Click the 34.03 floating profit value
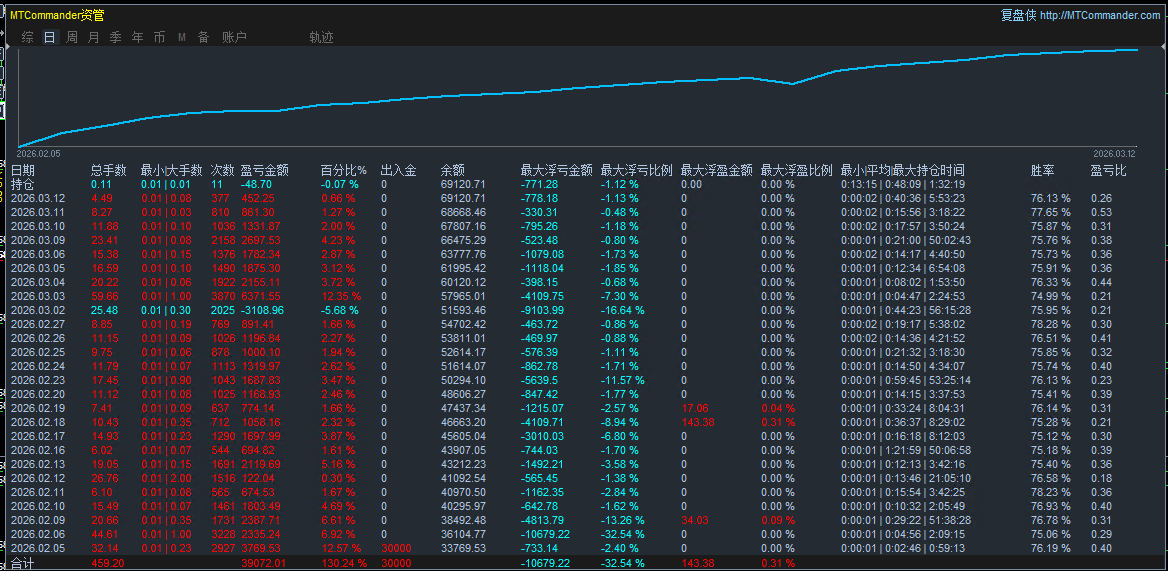Image resolution: width=1168 pixels, height=571 pixels. [694, 520]
